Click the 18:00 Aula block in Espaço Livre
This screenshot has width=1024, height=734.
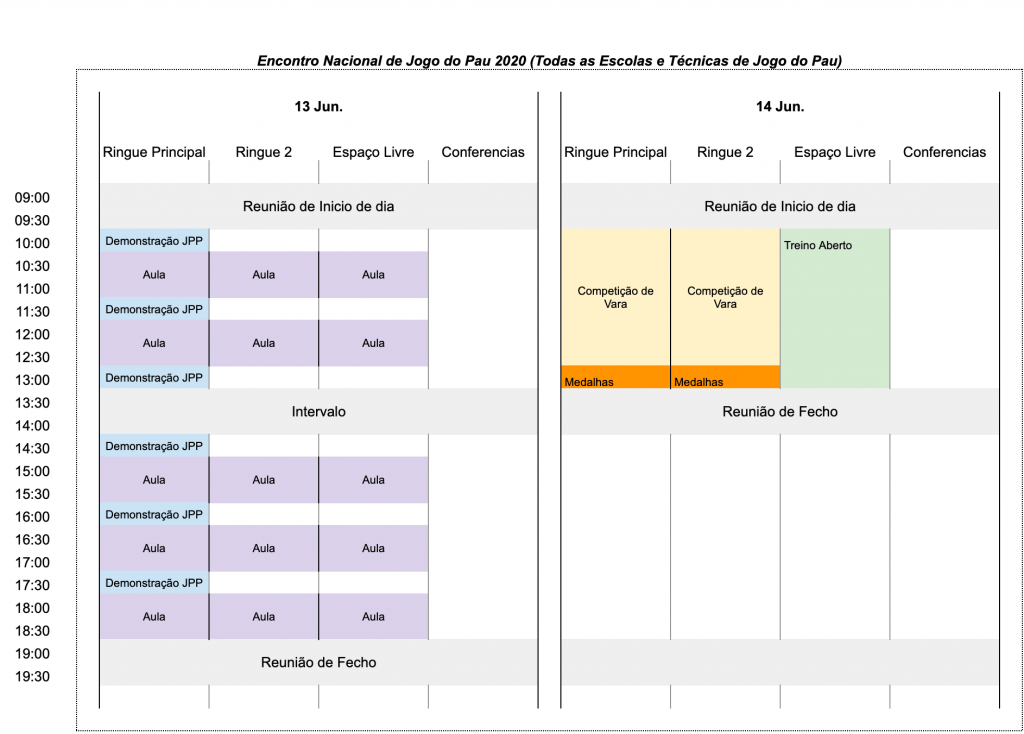[x=373, y=617]
